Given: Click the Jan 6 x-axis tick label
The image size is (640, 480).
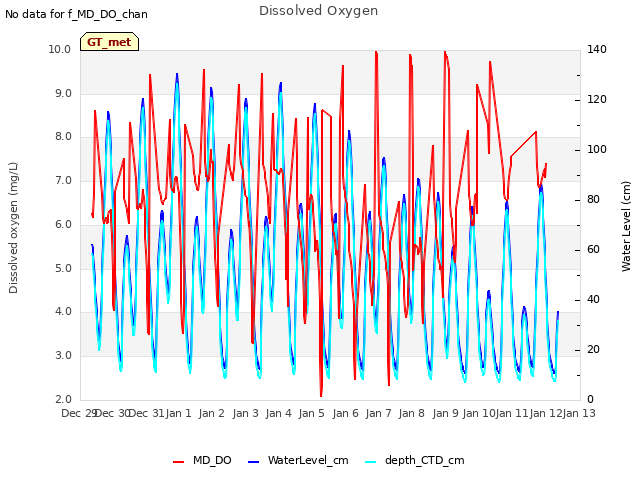Looking at the screenshot, I should 345,413.
